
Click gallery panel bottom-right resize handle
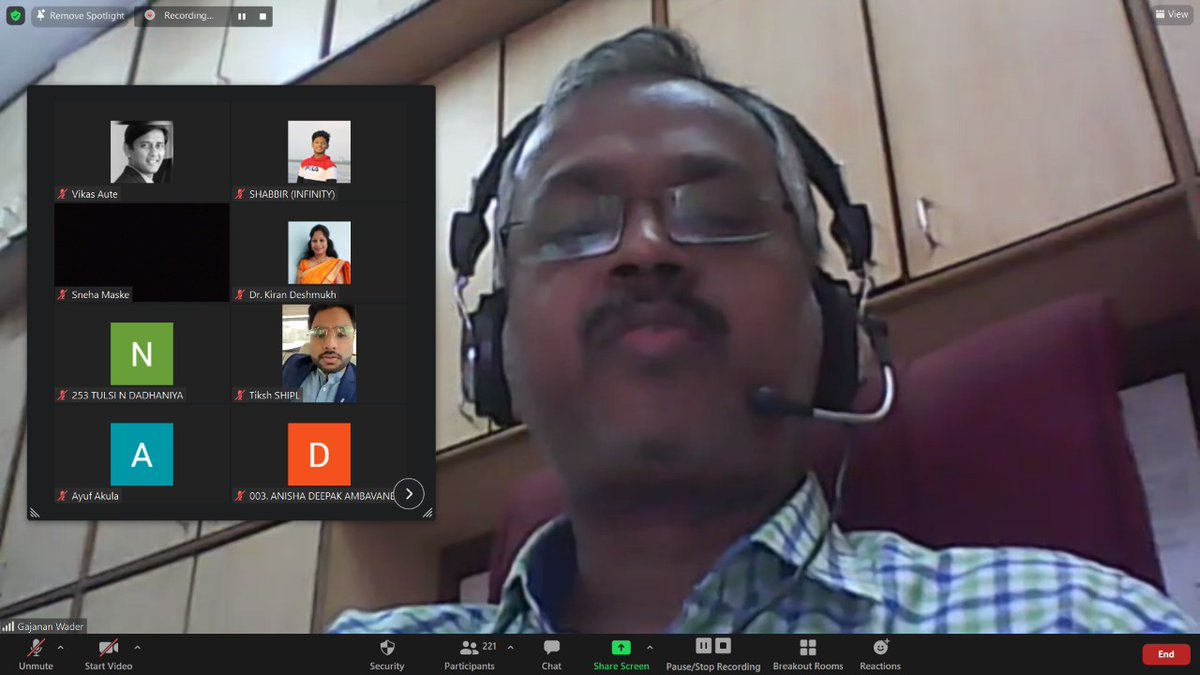pos(428,512)
